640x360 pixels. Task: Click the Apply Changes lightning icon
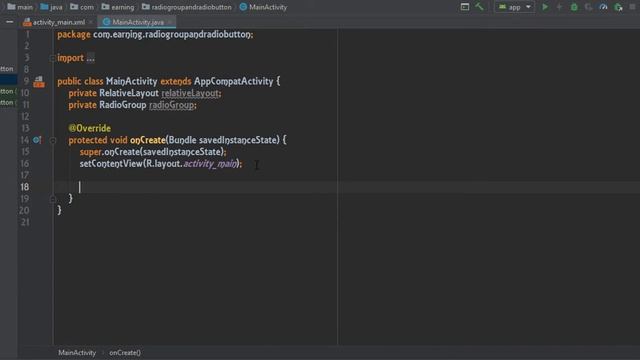pos(559,7)
